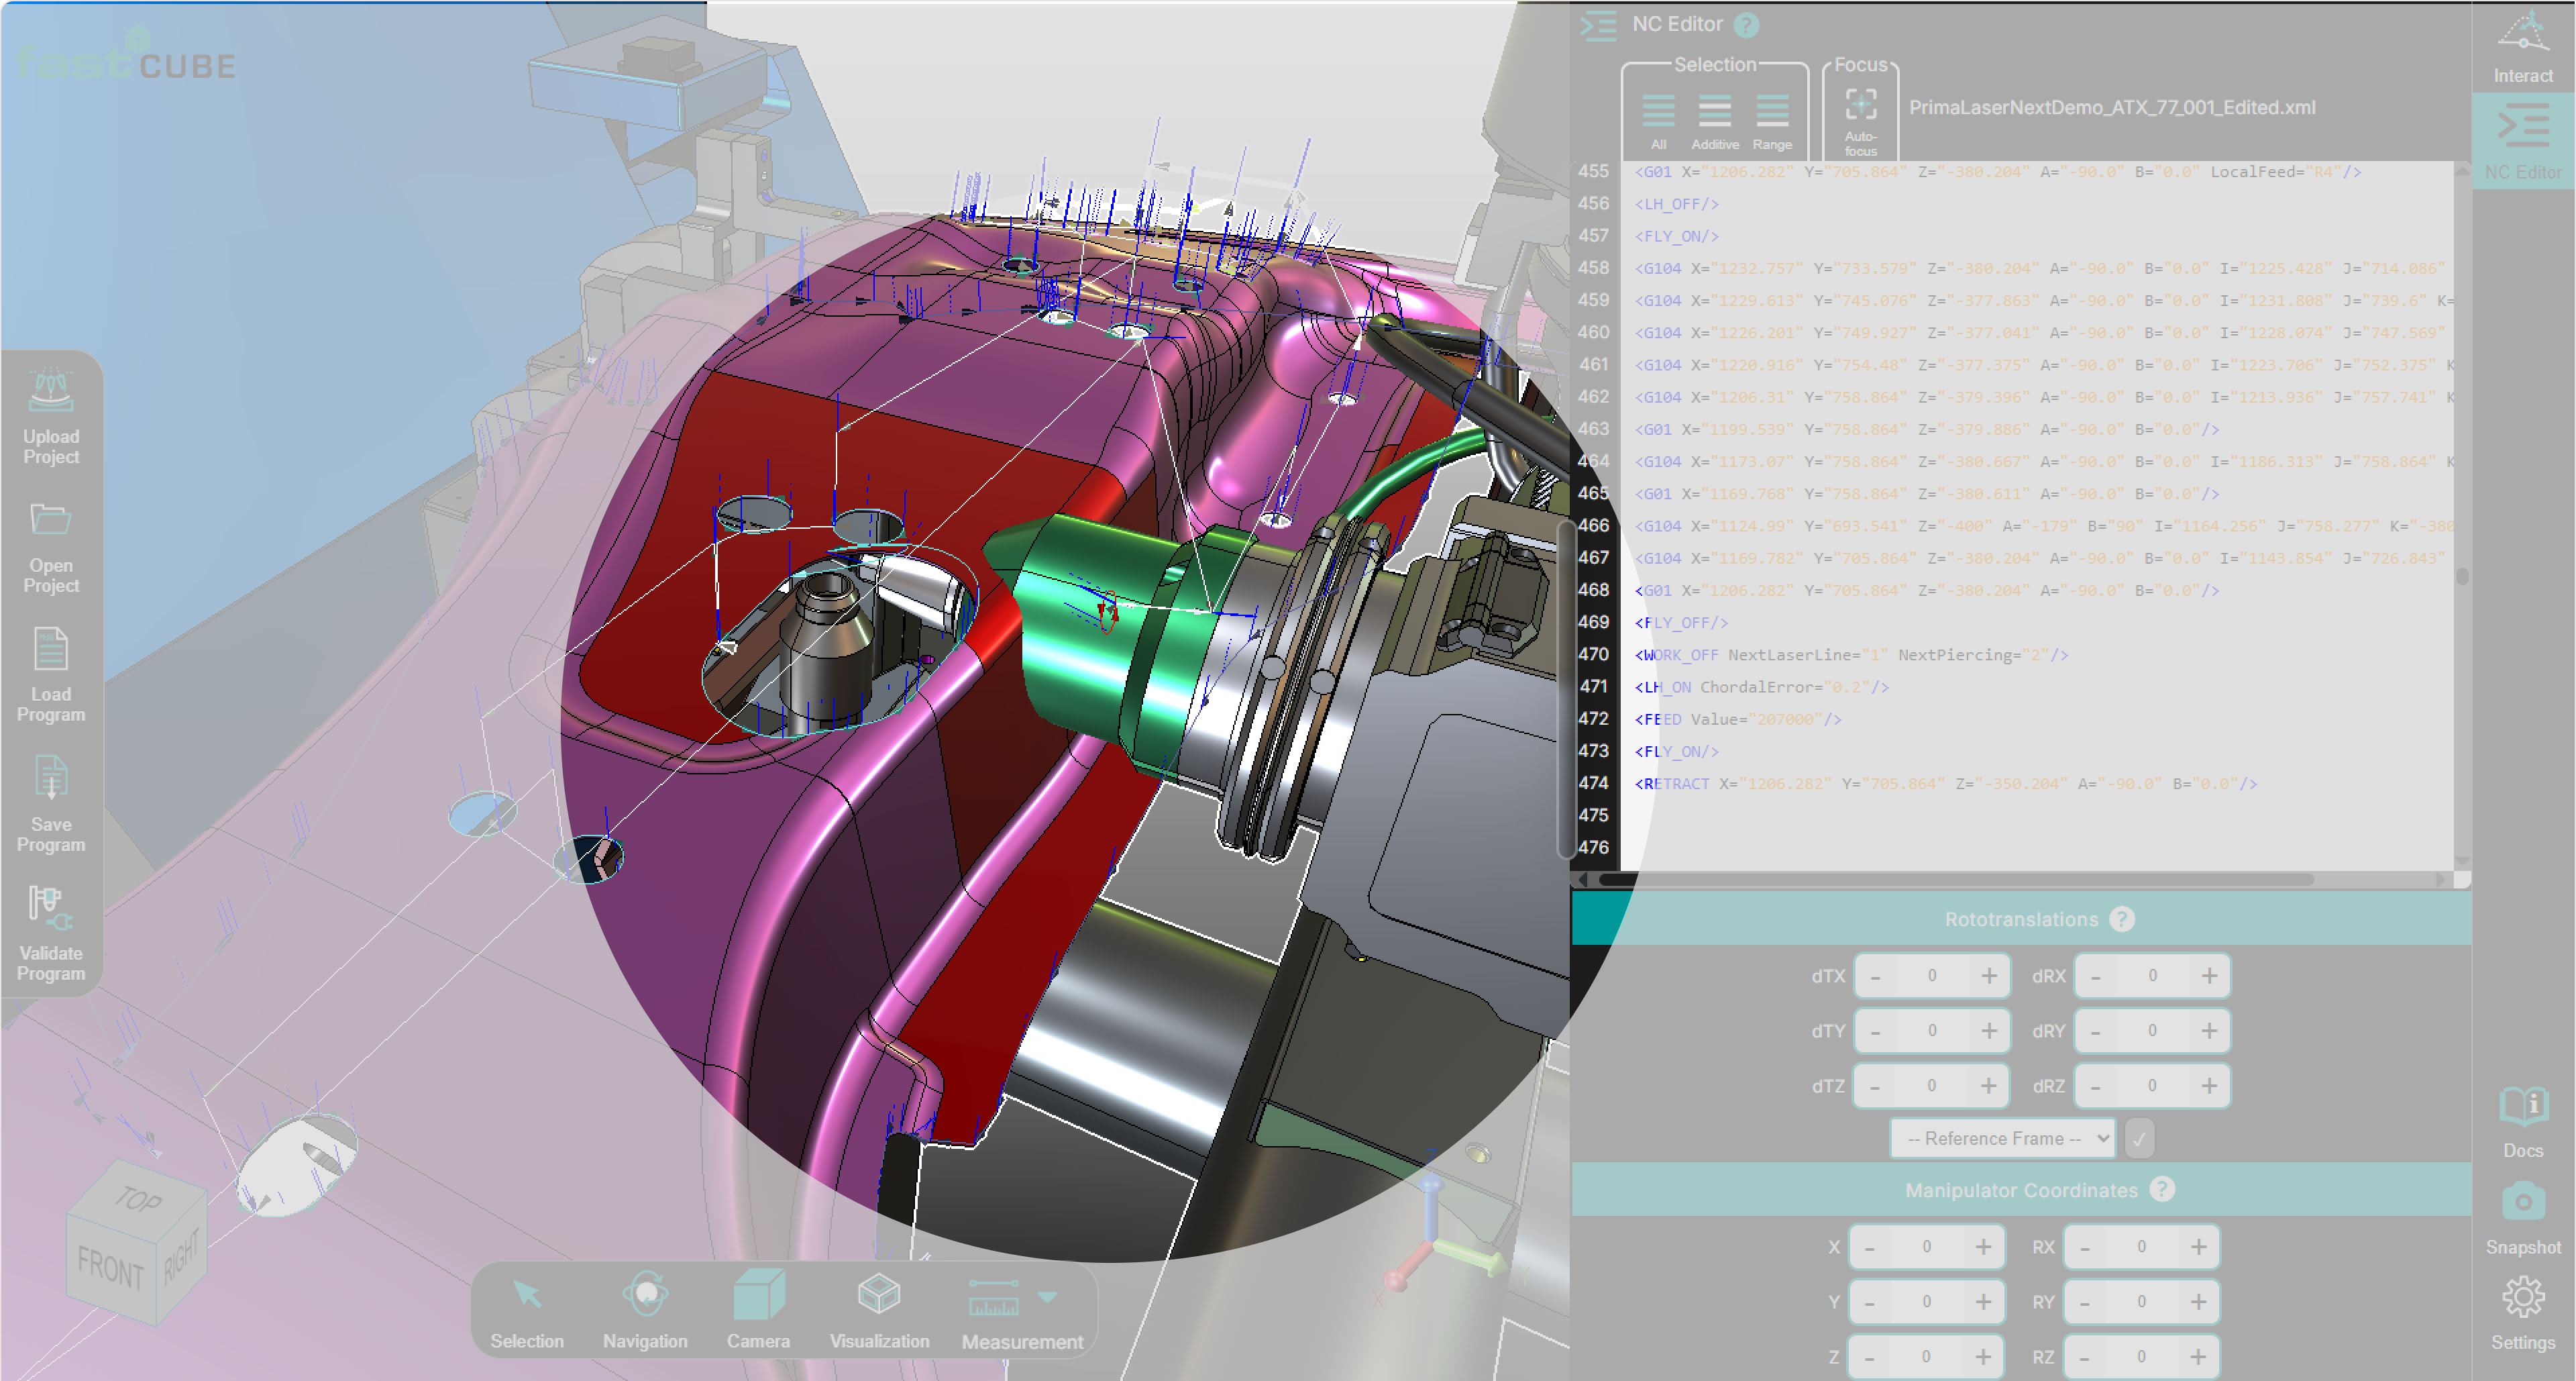The width and height of the screenshot is (2576, 1381).
Task: Confirm the reference frame with the checkmark button
Action: [x=2139, y=1138]
